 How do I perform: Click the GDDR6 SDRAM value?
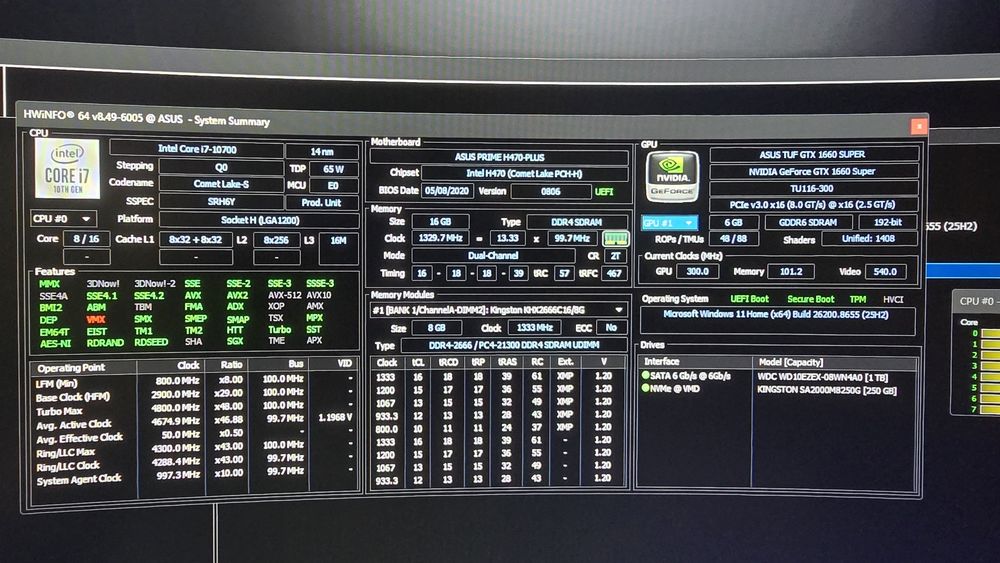tap(808, 223)
